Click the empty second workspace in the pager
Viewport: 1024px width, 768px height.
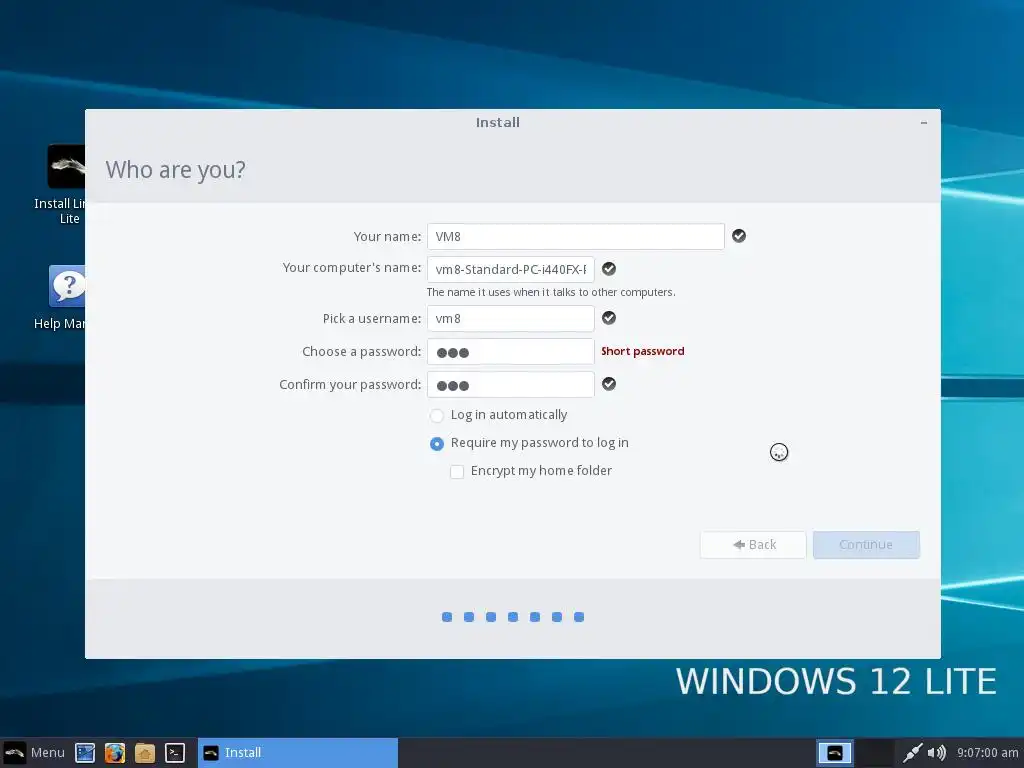pyautogui.click(x=875, y=753)
